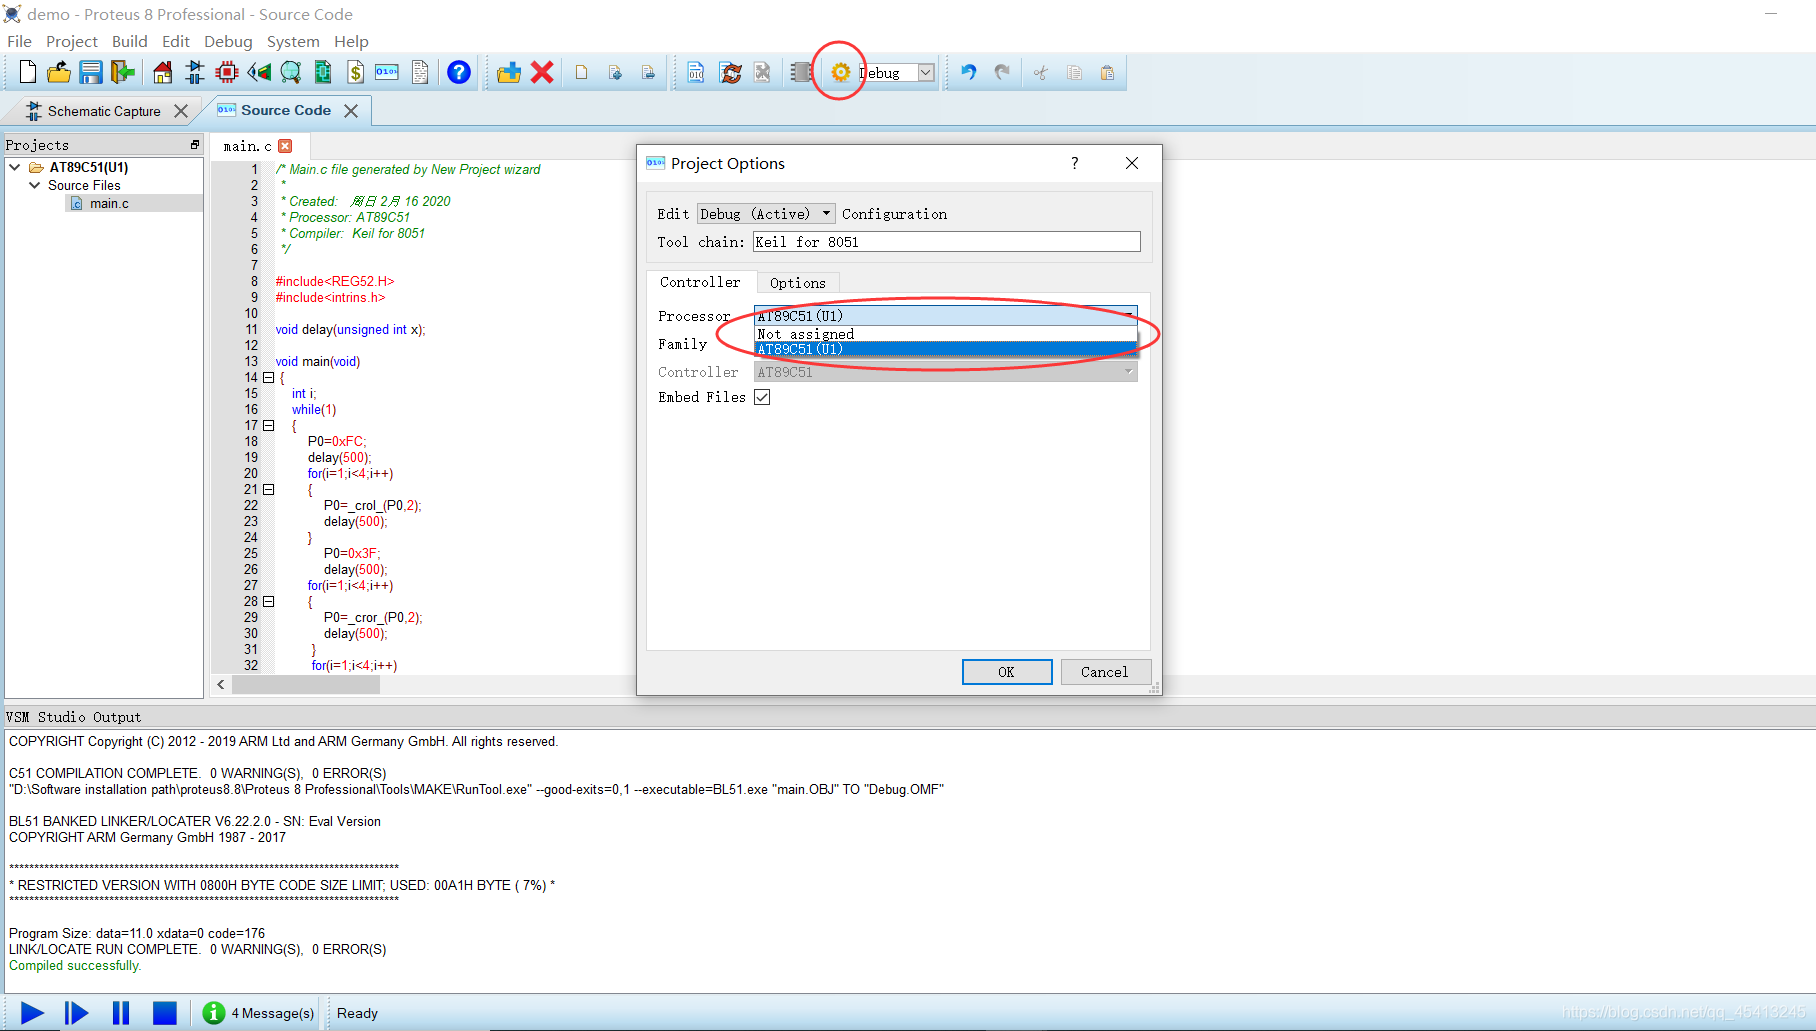Click the Source Code toolbar icon
This screenshot has height=1031, width=1816.
click(x=387, y=72)
